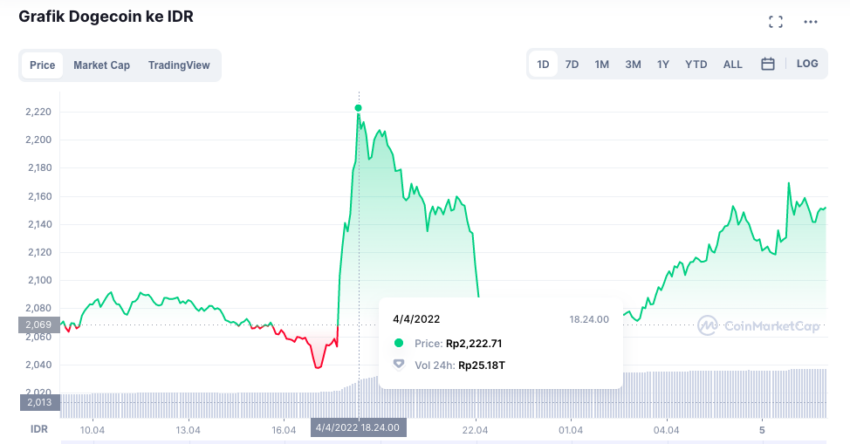The width and height of the screenshot is (850, 444).
Task: Show ALL time price history
Action: click(732, 65)
